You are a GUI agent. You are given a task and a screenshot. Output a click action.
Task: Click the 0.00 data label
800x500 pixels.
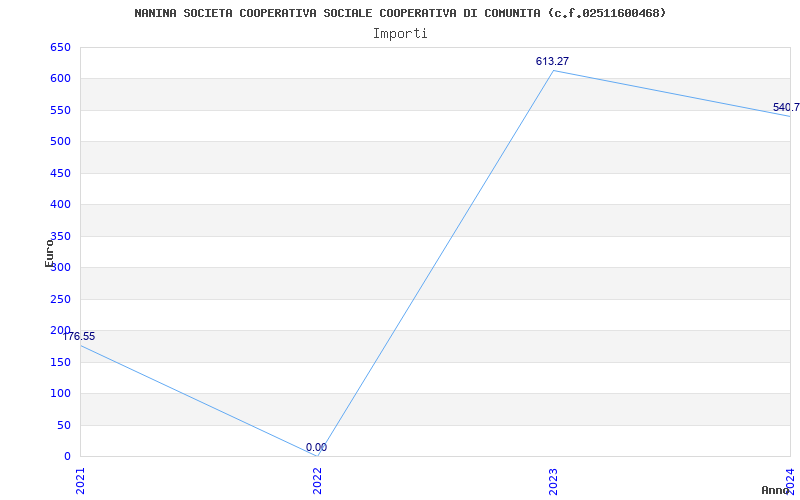pyautogui.click(x=316, y=447)
